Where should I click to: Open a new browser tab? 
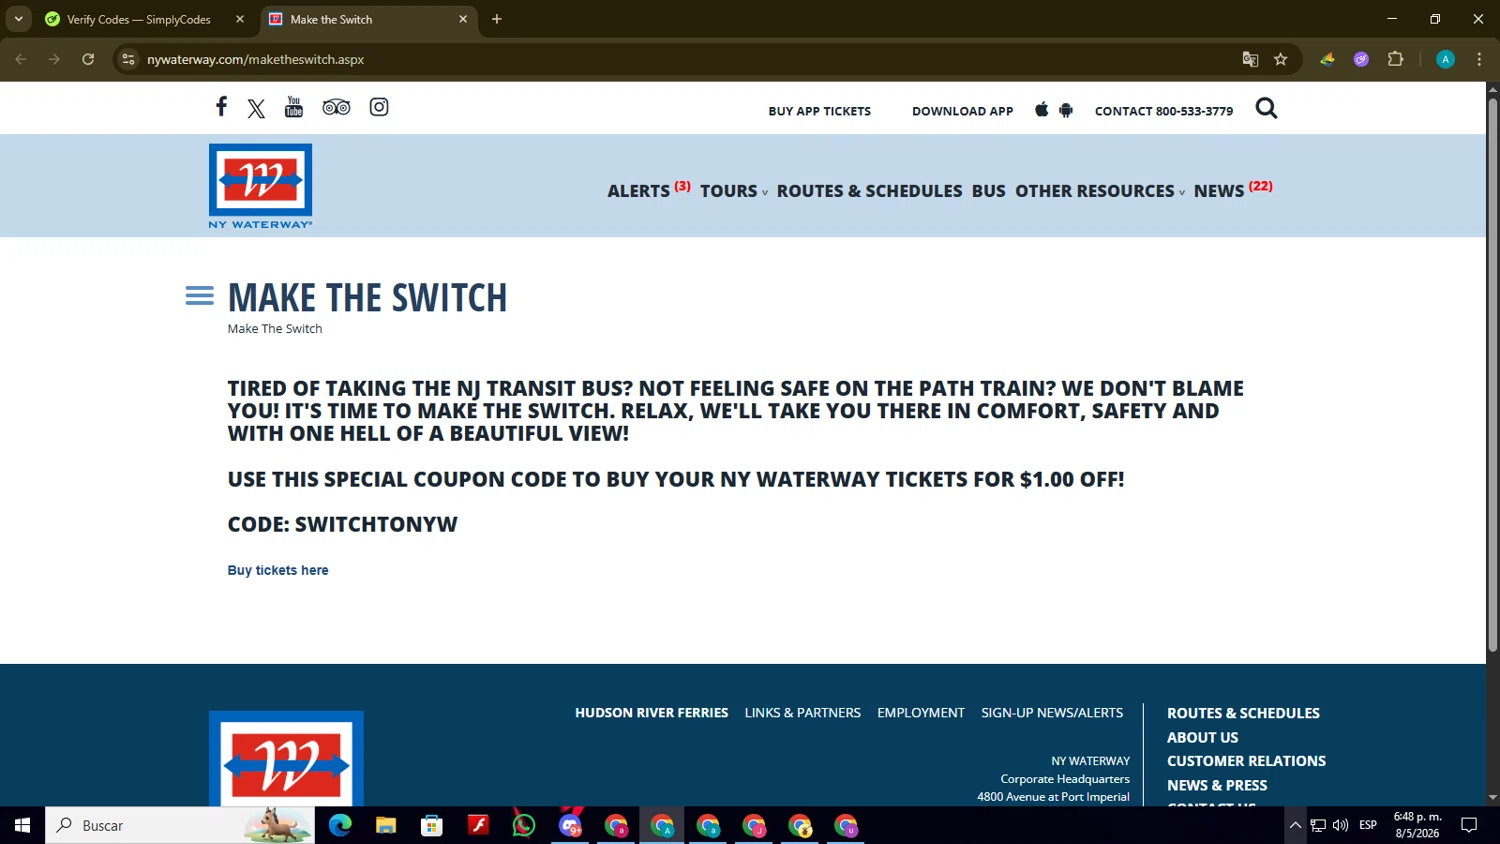[497, 19]
